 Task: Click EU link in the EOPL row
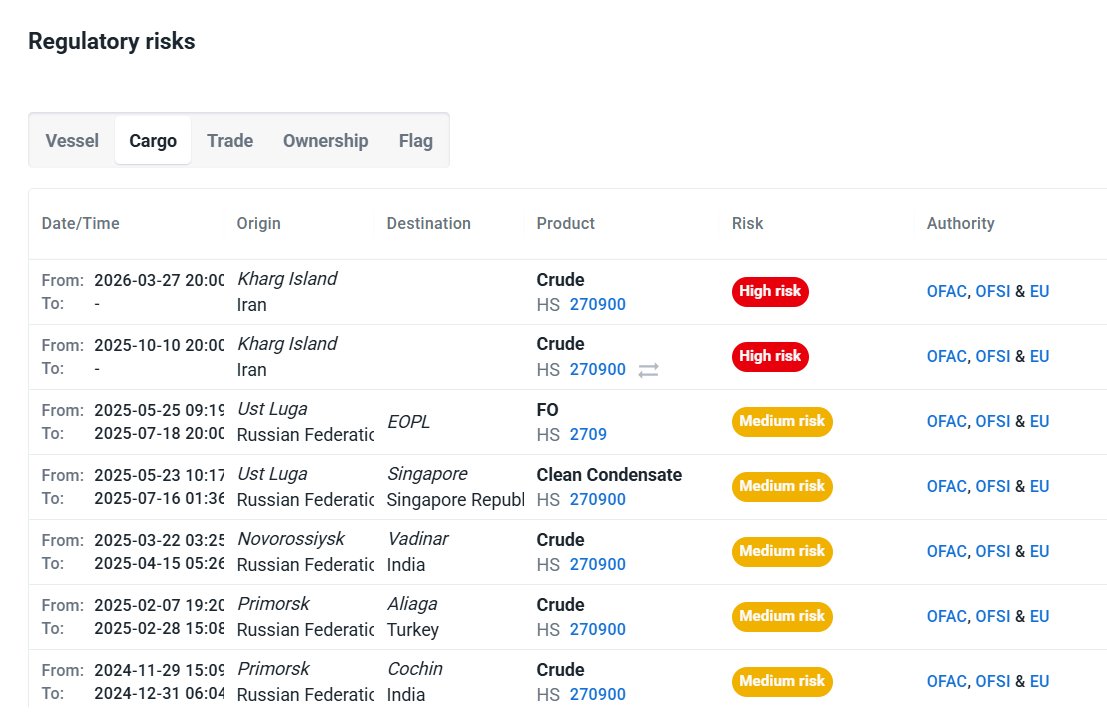coord(1039,421)
